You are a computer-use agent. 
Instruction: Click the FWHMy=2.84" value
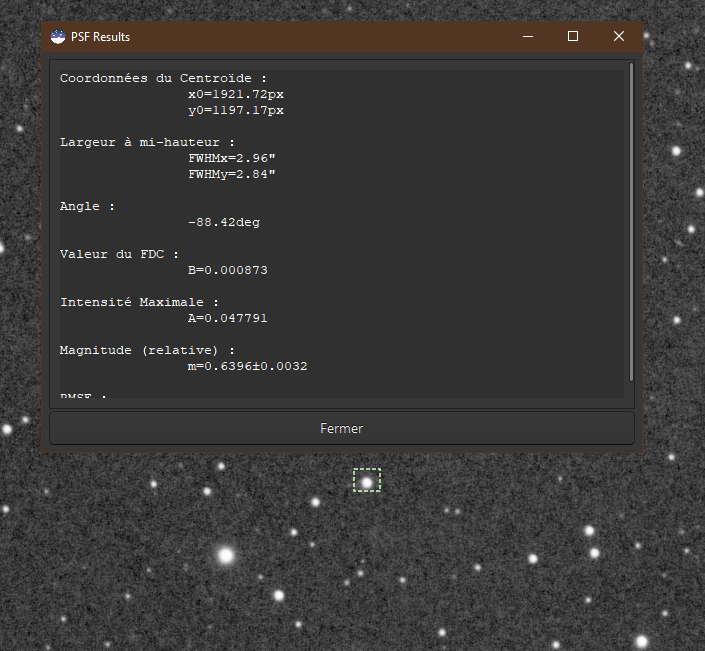232,174
